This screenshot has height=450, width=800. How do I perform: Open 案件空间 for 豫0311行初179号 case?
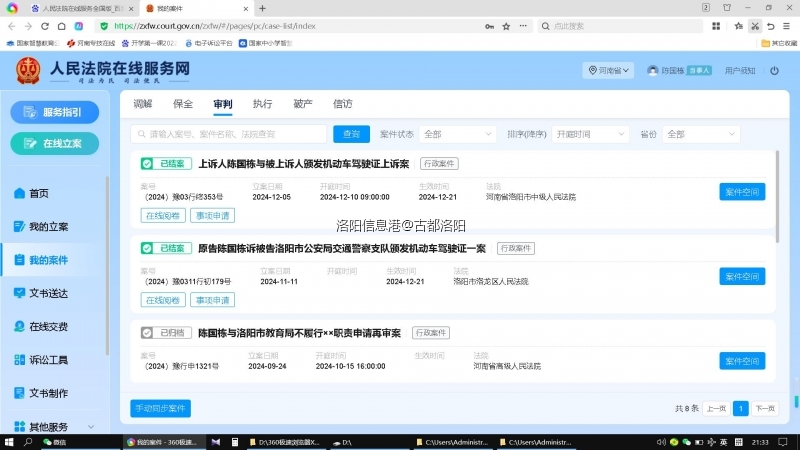[742, 277]
